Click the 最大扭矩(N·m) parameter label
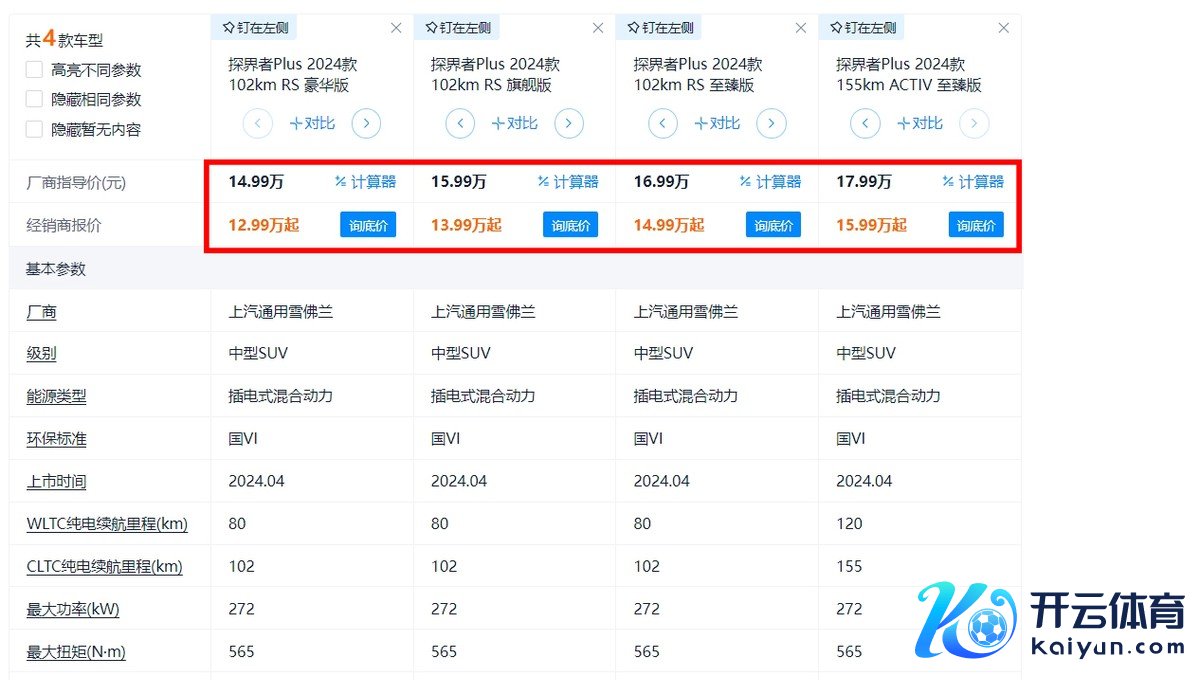This screenshot has width=1200, height=680. (76, 652)
